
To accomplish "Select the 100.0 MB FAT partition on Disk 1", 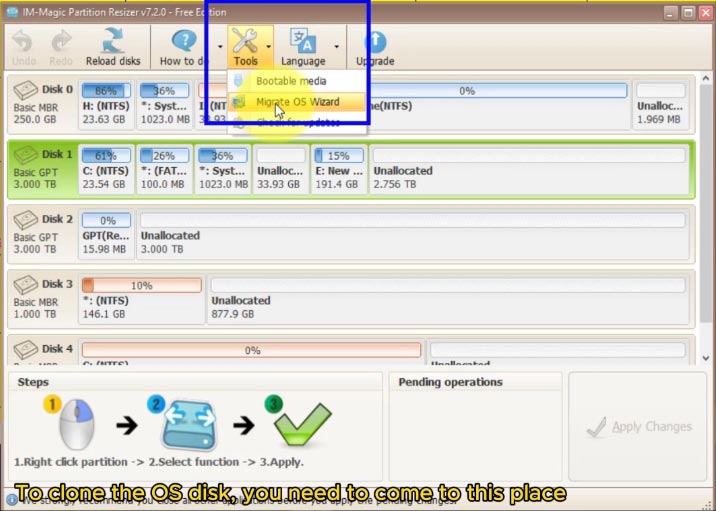I will (164, 169).
